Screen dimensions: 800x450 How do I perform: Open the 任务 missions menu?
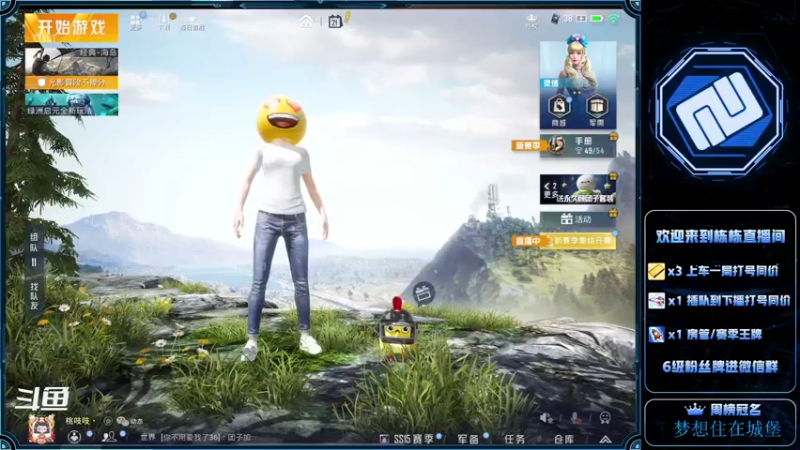coord(515,439)
